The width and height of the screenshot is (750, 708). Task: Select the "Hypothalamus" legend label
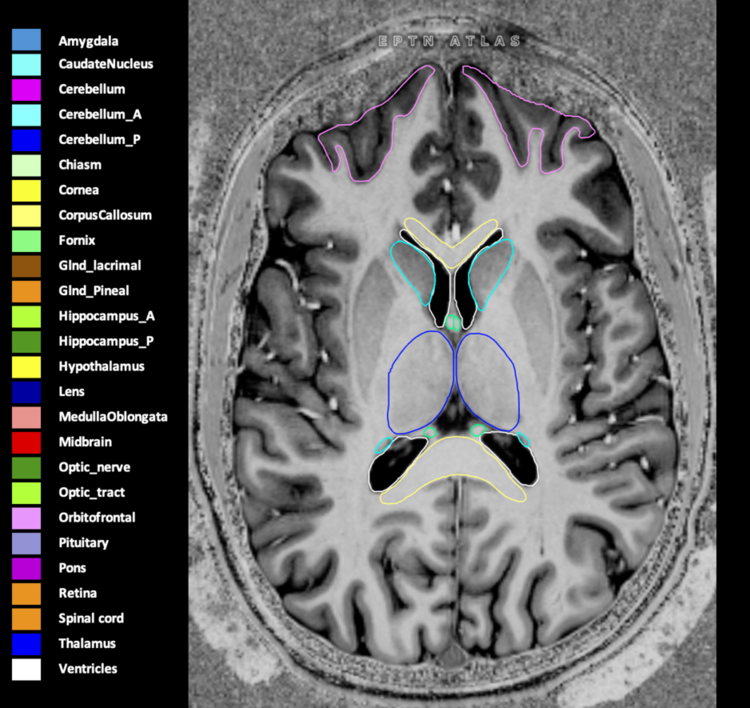(x=101, y=367)
